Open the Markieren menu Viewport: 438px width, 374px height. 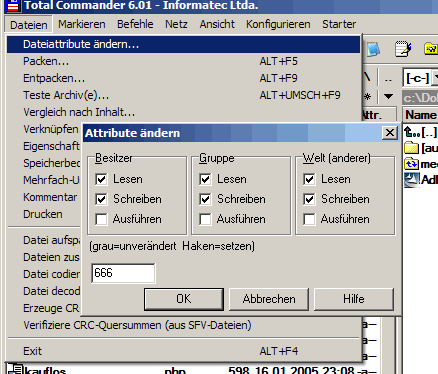[82, 24]
